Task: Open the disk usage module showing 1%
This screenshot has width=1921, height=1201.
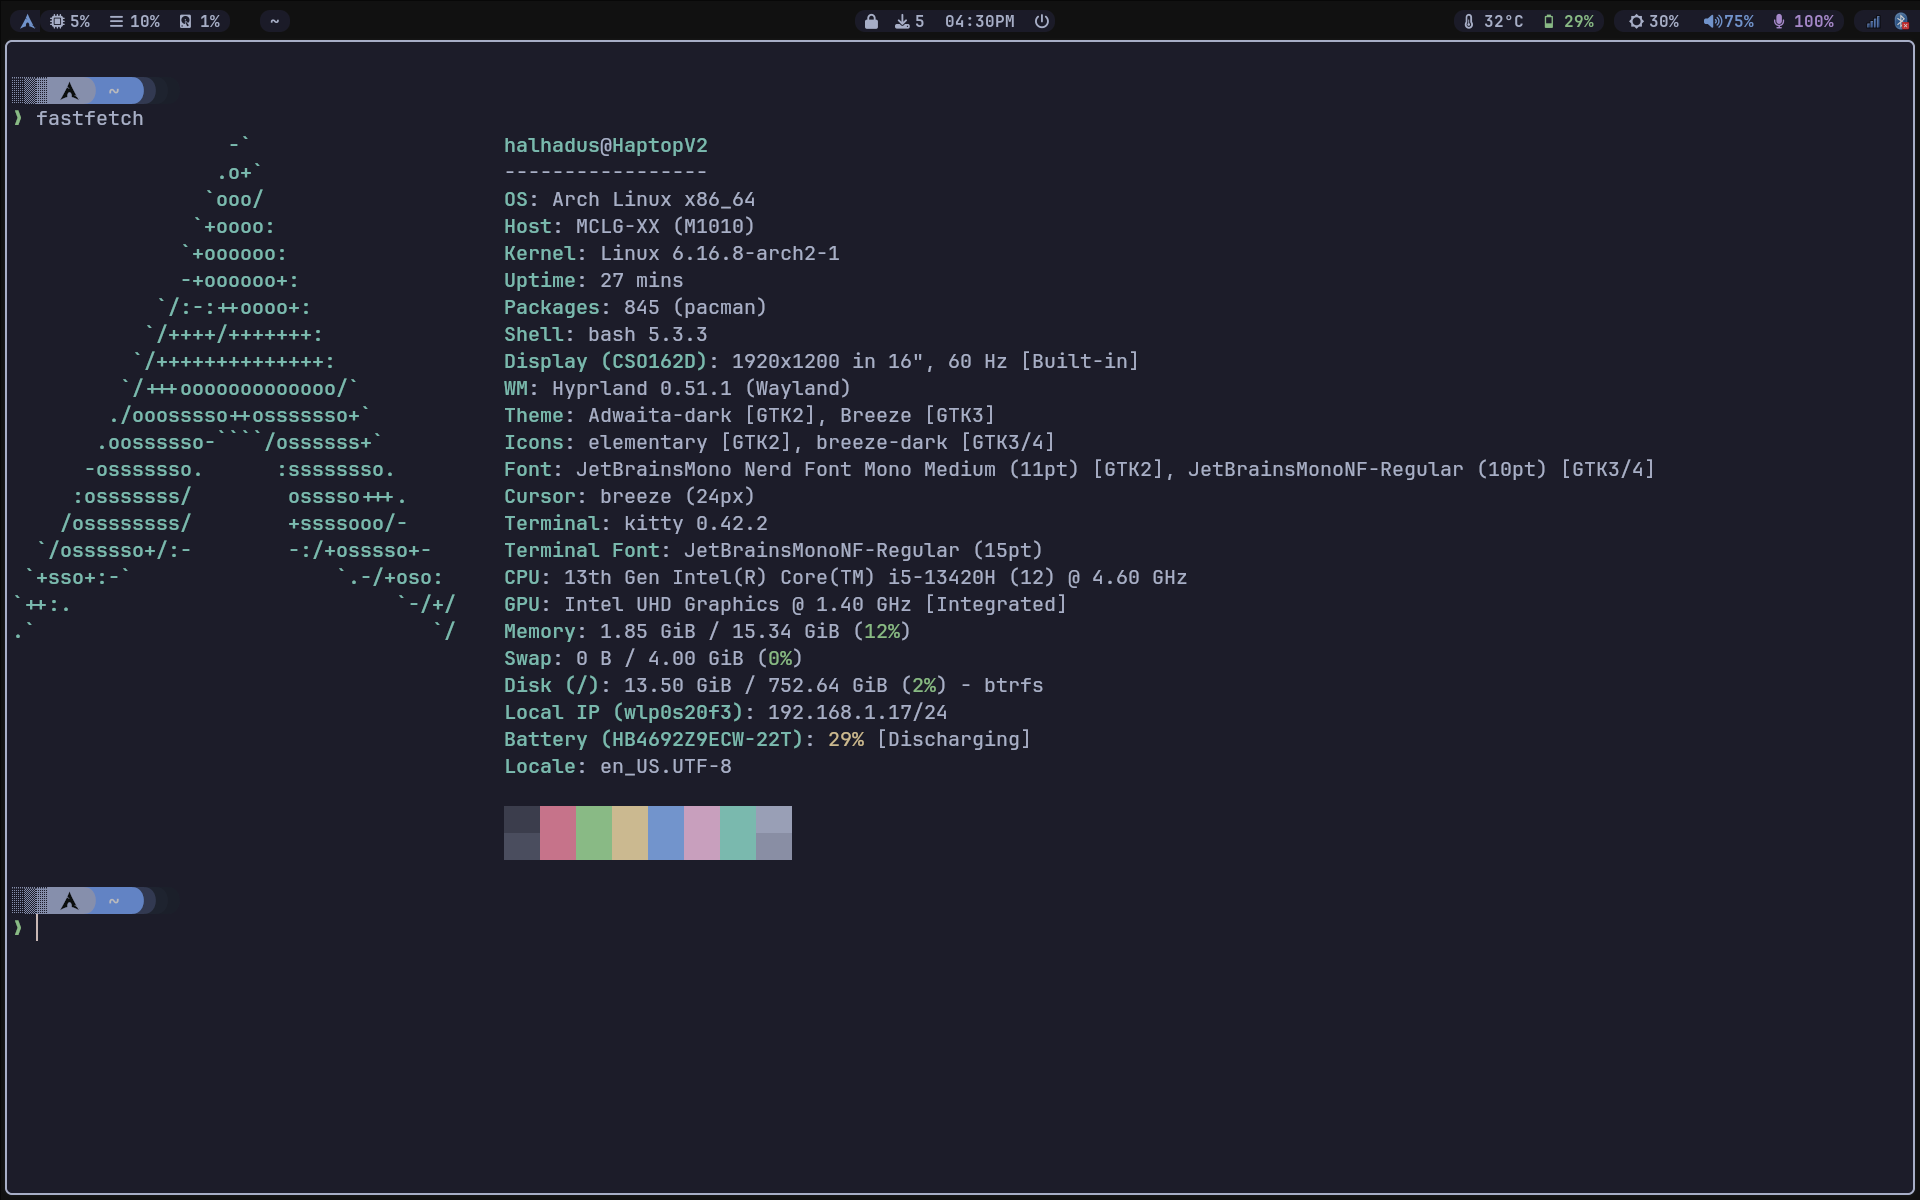Action: tap(200, 21)
